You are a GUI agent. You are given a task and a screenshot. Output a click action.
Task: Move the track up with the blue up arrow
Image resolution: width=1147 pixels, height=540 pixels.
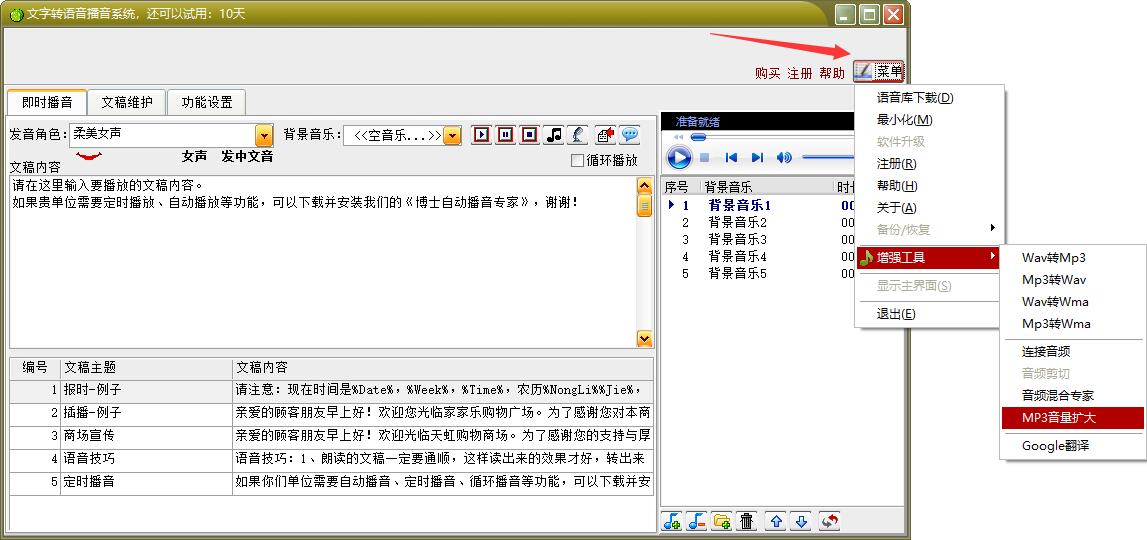point(776,521)
